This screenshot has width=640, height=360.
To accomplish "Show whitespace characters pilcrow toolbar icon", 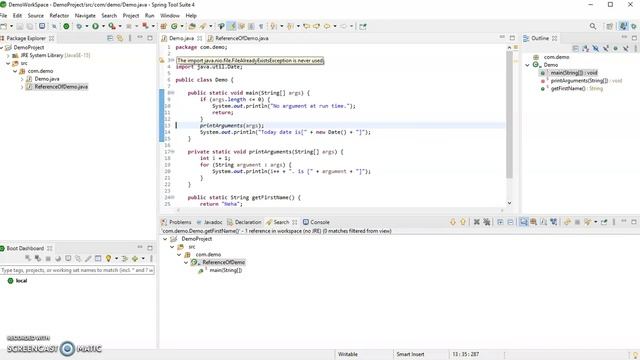I will pyautogui.click(x=261, y=27).
